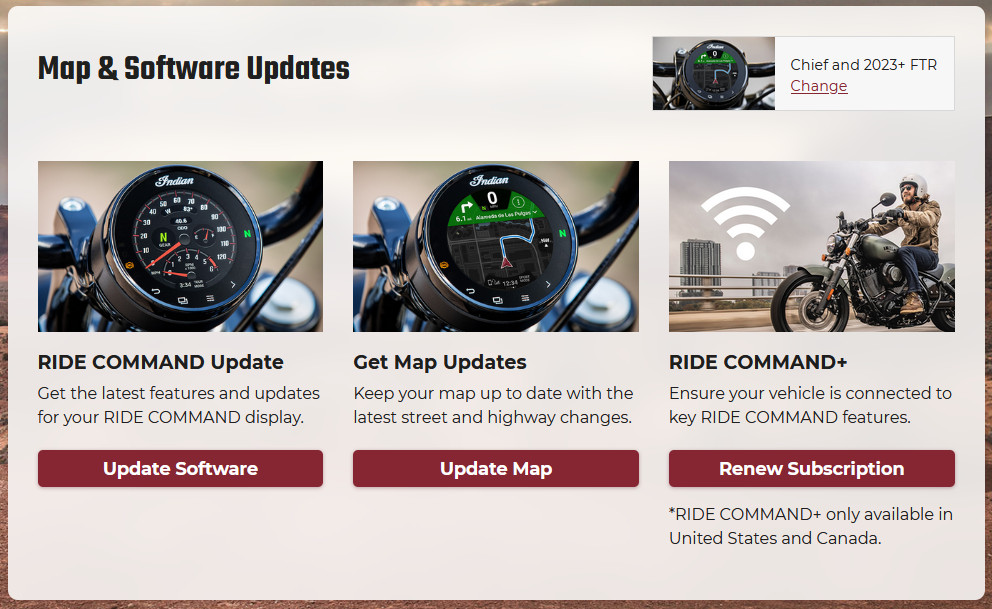The image size is (992, 609).
Task: Click the hamburger menu icon on navigation display image
Action: 524,298
